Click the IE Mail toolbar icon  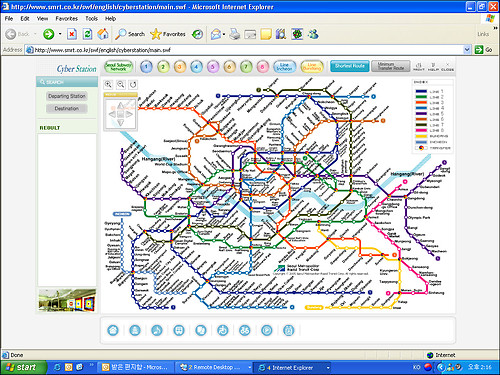216,34
